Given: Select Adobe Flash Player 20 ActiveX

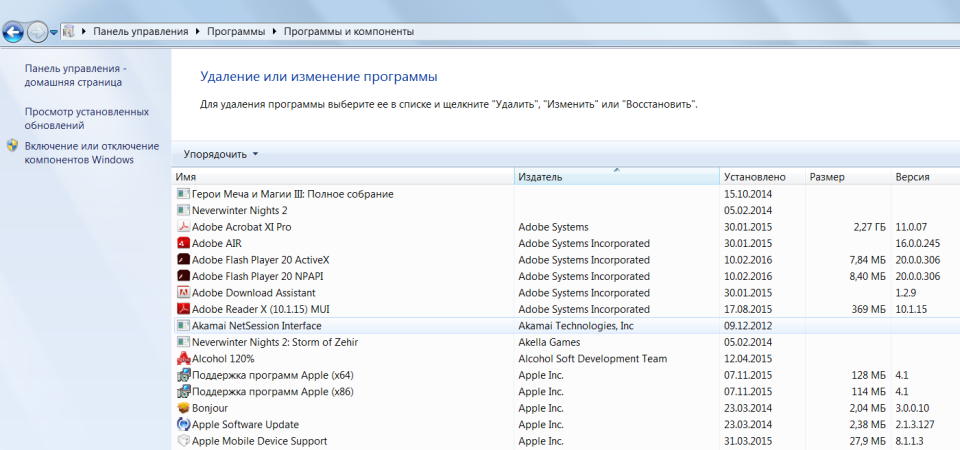Looking at the screenshot, I should coord(261,260).
